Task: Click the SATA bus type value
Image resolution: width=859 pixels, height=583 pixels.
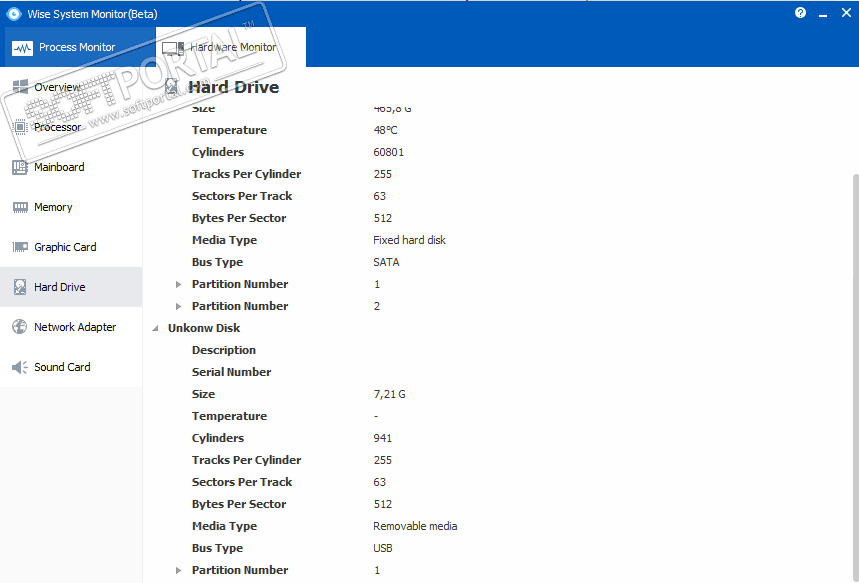Action: tap(386, 262)
